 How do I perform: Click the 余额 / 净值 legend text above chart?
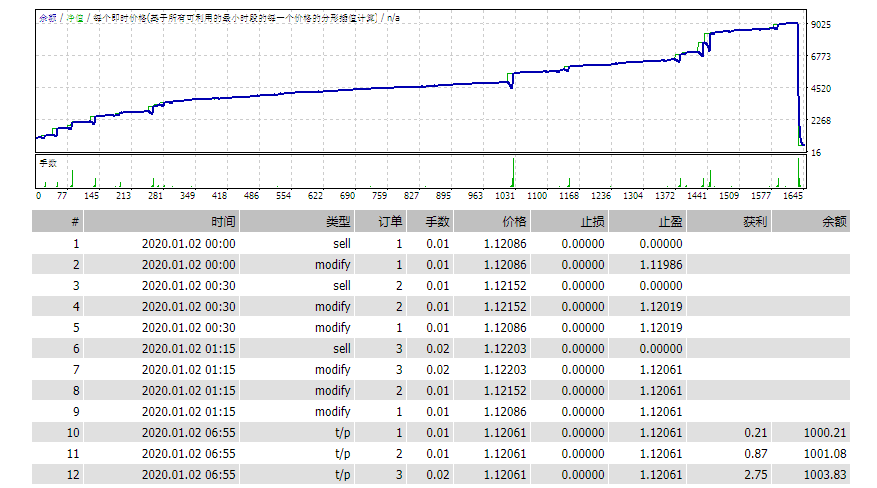point(62,18)
